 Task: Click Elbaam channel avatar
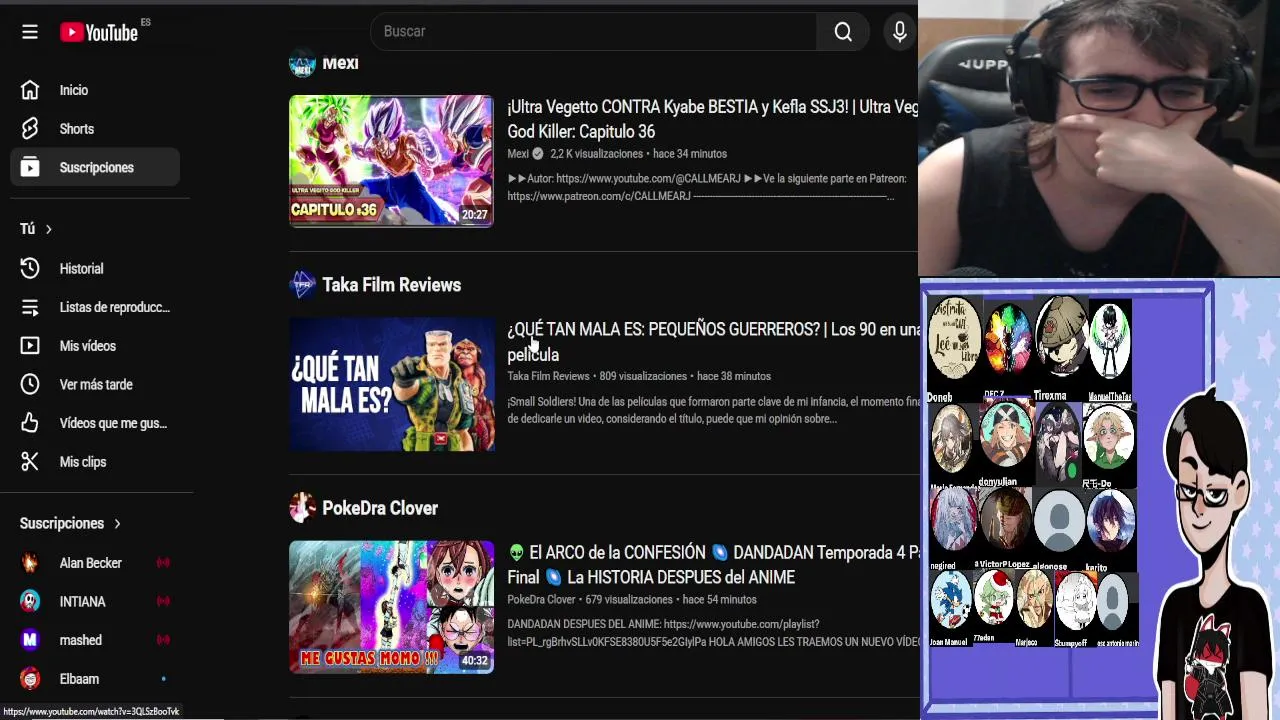pyautogui.click(x=30, y=679)
